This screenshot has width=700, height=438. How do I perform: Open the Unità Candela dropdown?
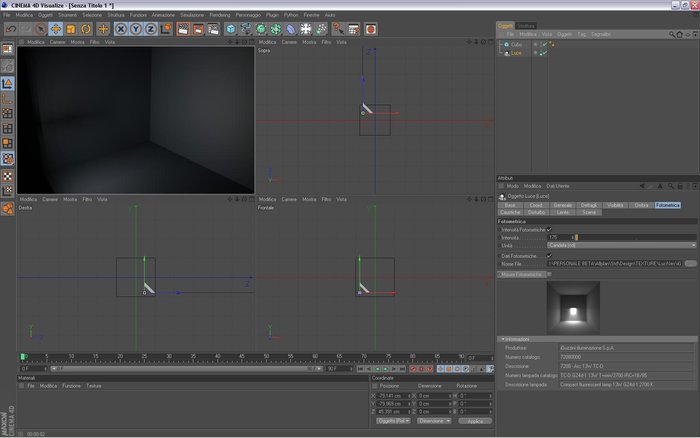point(622,246)
